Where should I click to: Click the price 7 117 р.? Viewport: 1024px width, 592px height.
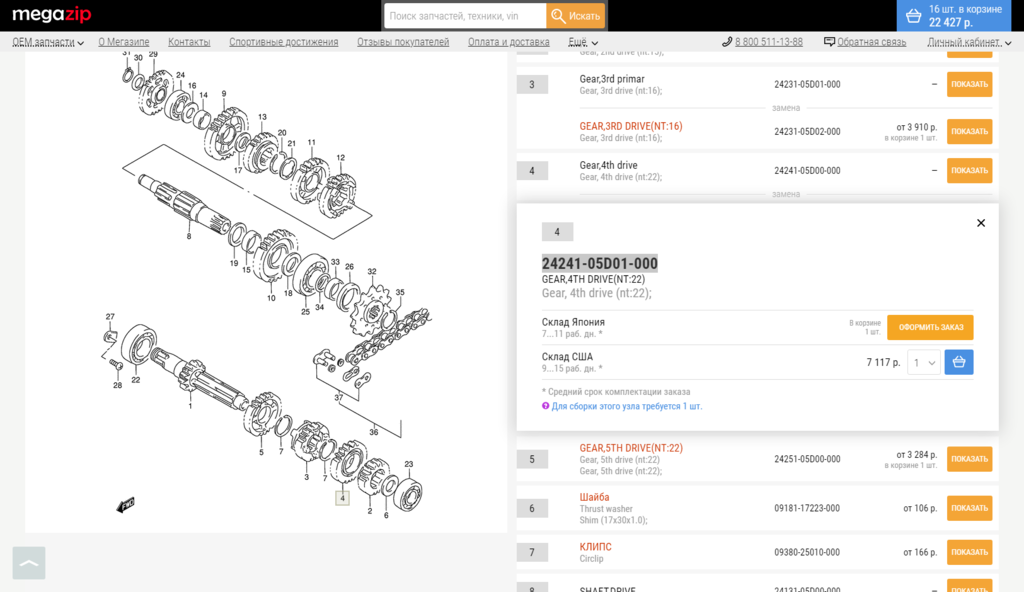[x=883, y=362]
